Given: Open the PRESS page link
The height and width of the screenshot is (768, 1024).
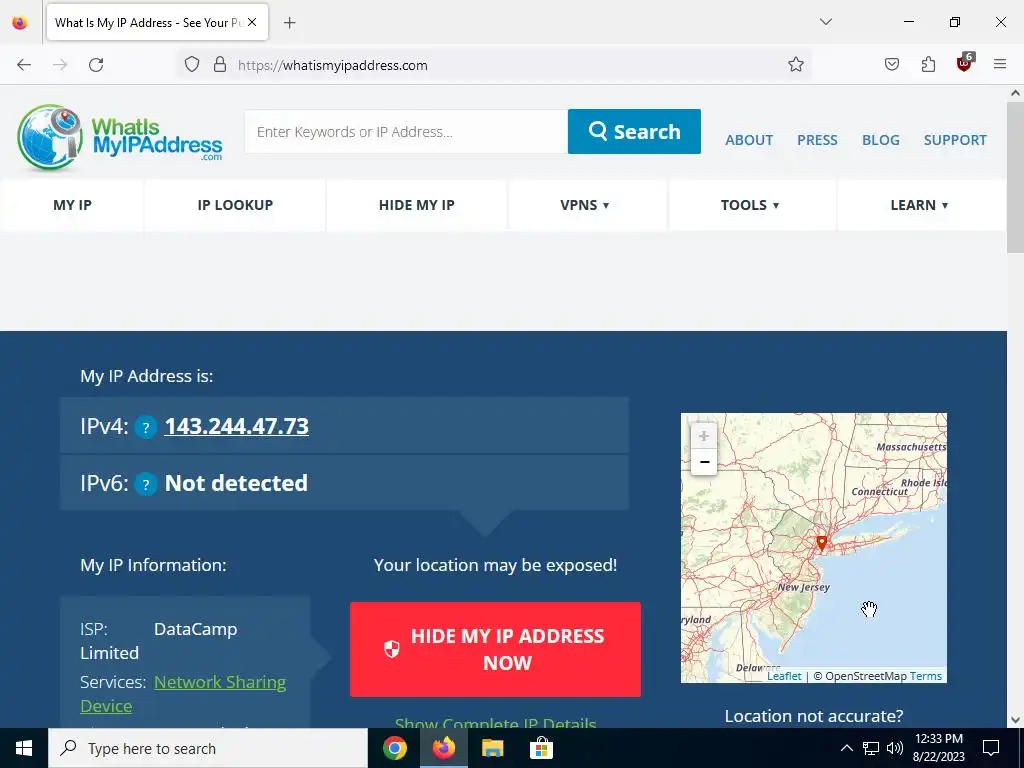Looking at the screenshot, I should (817, 140).
